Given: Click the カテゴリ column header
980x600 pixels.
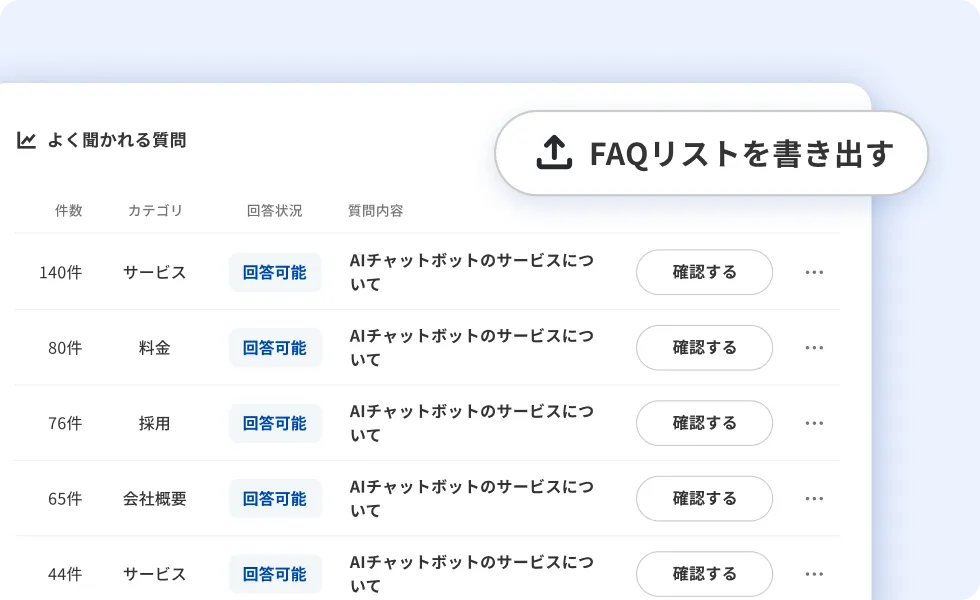Looking at the screenshot, I should [x=155, y=211].
